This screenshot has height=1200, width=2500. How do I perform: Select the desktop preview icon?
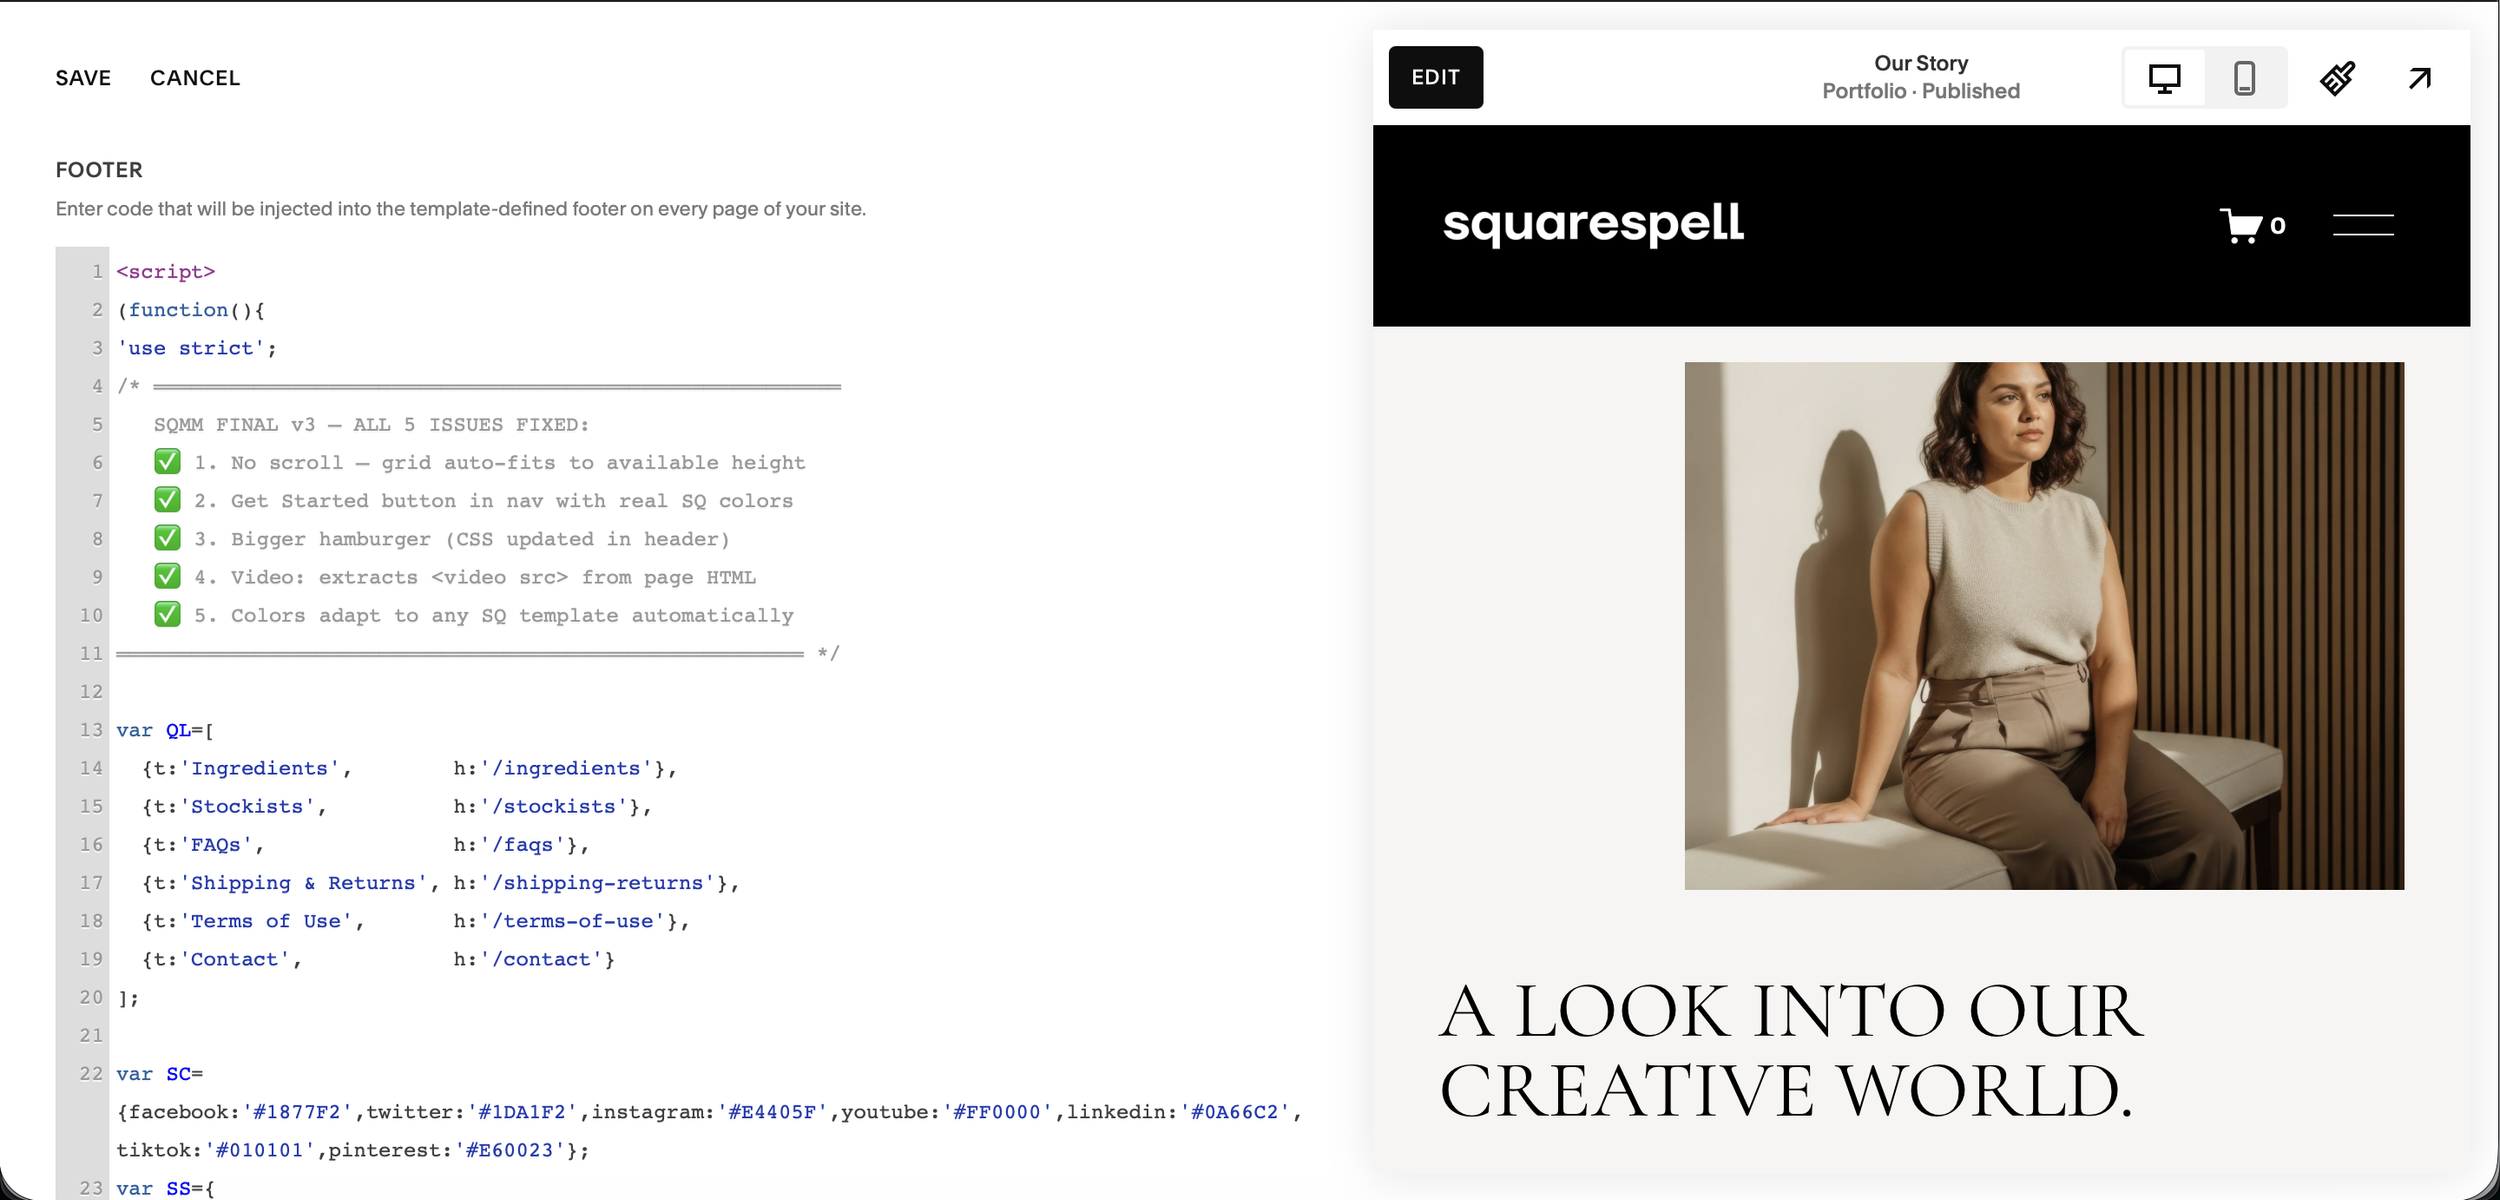click(x=2163, y=77)
